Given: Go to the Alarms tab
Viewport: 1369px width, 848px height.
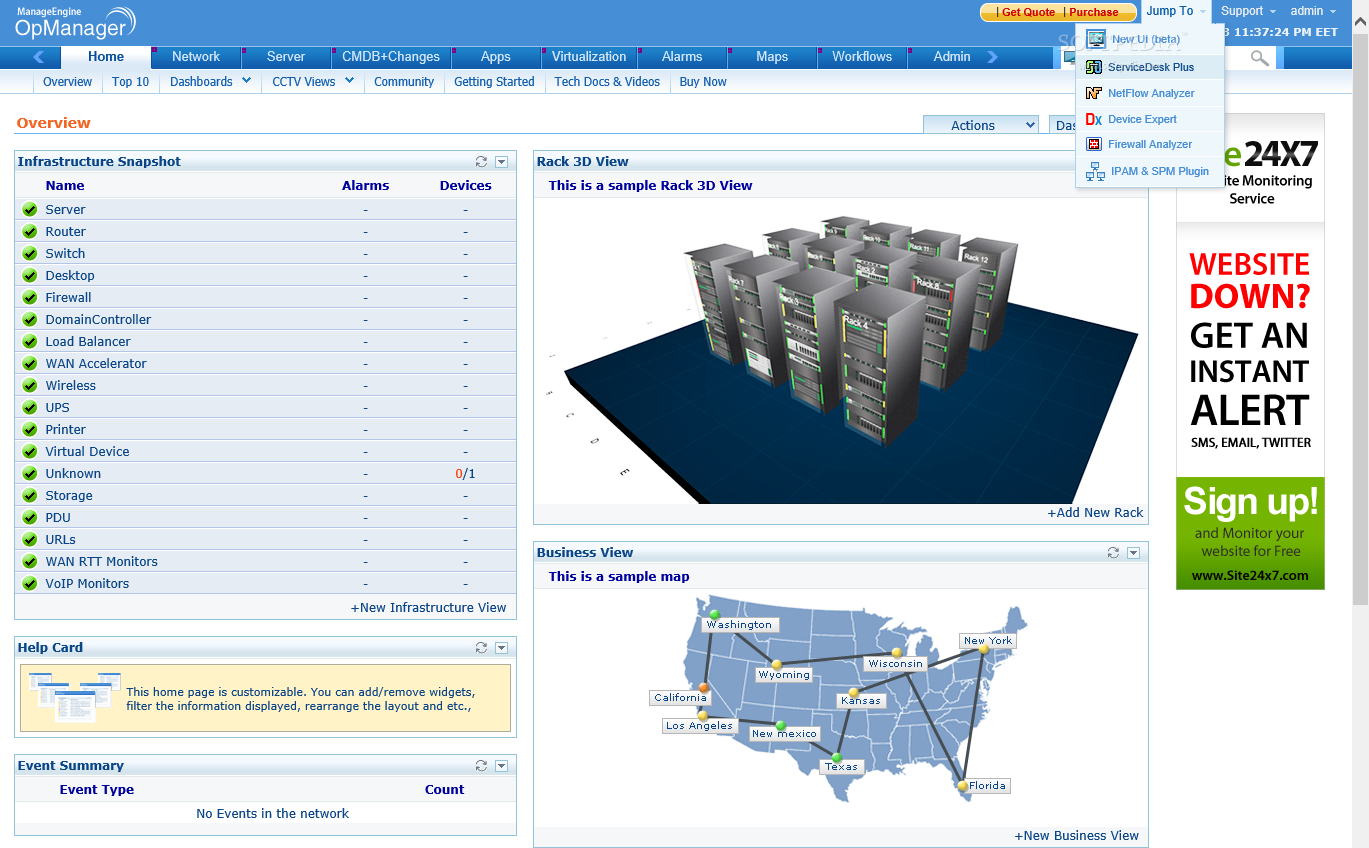Looking at the screenshot, I should [x=682, y=57].
